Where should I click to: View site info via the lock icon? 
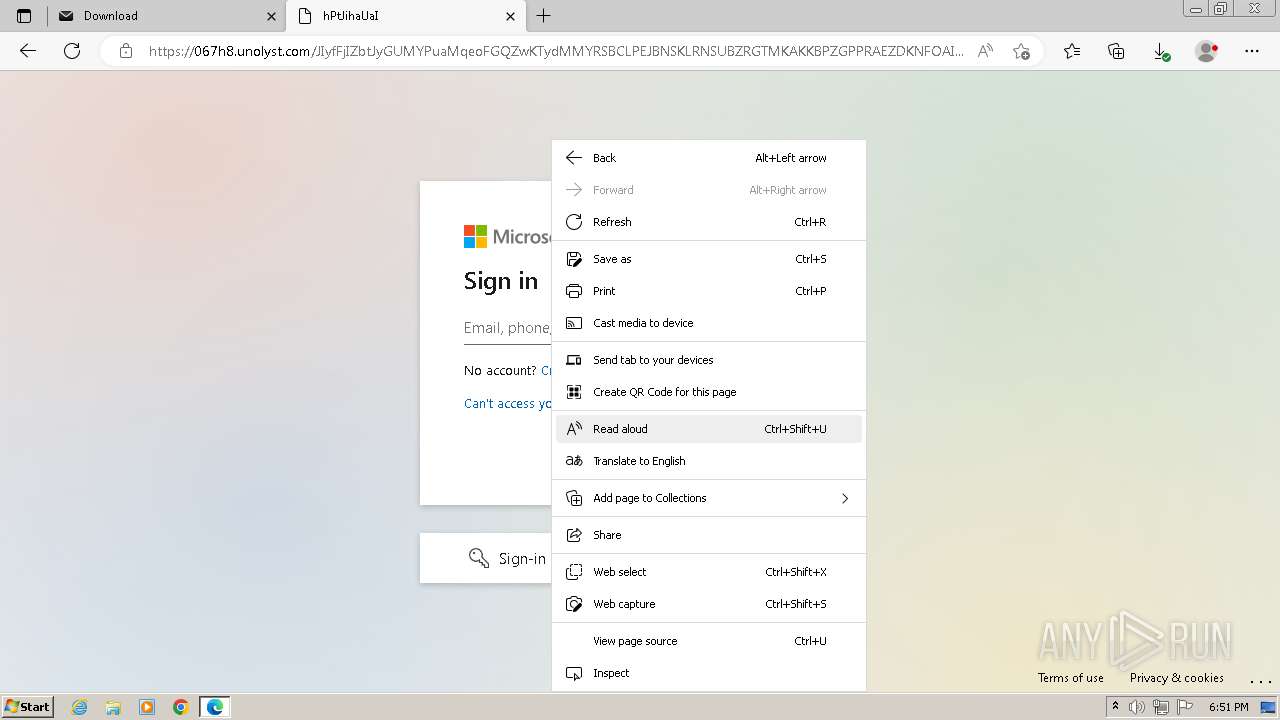click(125, 51)
